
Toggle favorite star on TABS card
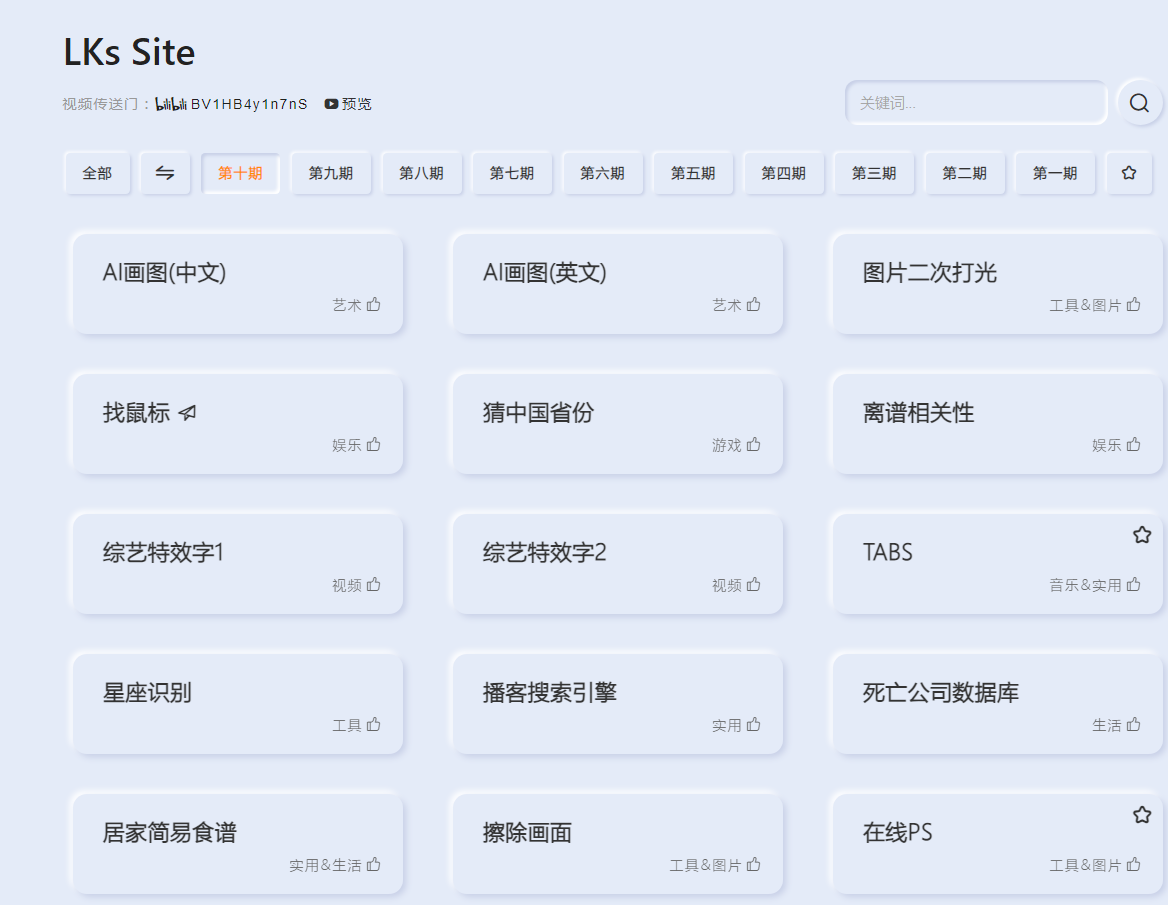(1142, 535)
